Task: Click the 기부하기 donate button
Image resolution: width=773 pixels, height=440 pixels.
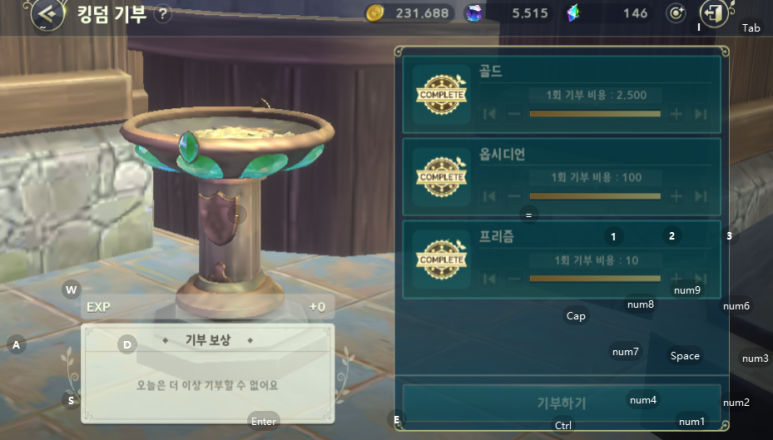Action: pos(562,403)
